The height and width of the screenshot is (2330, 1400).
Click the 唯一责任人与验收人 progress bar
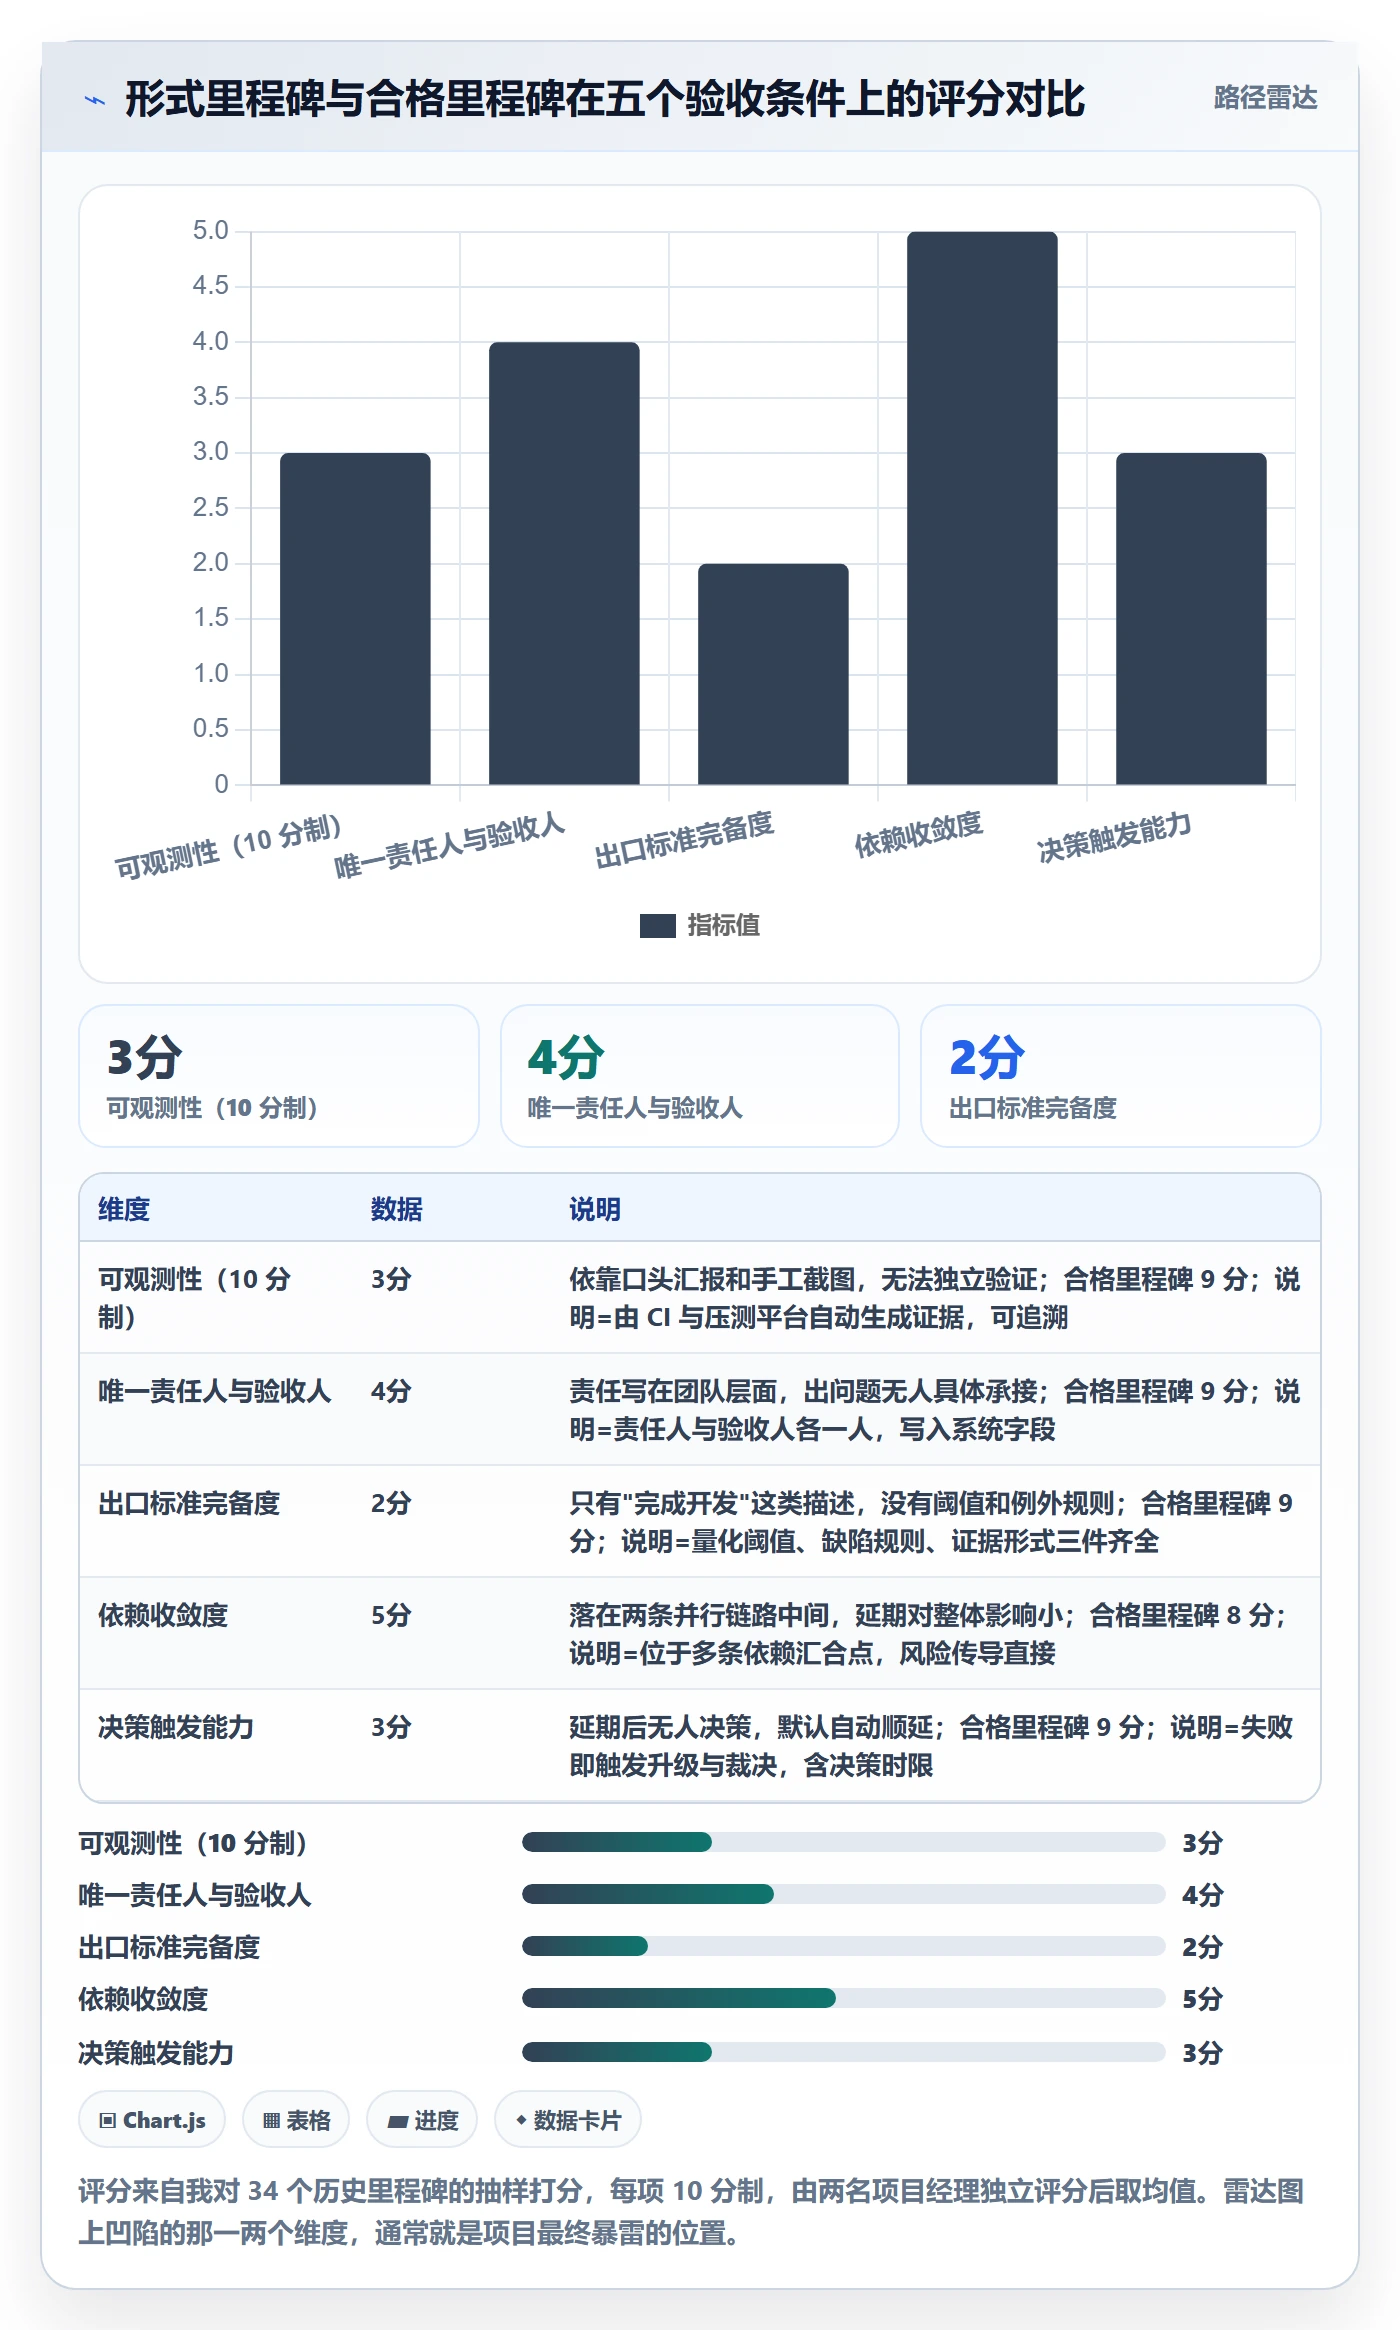click(x=844, y=1894)
